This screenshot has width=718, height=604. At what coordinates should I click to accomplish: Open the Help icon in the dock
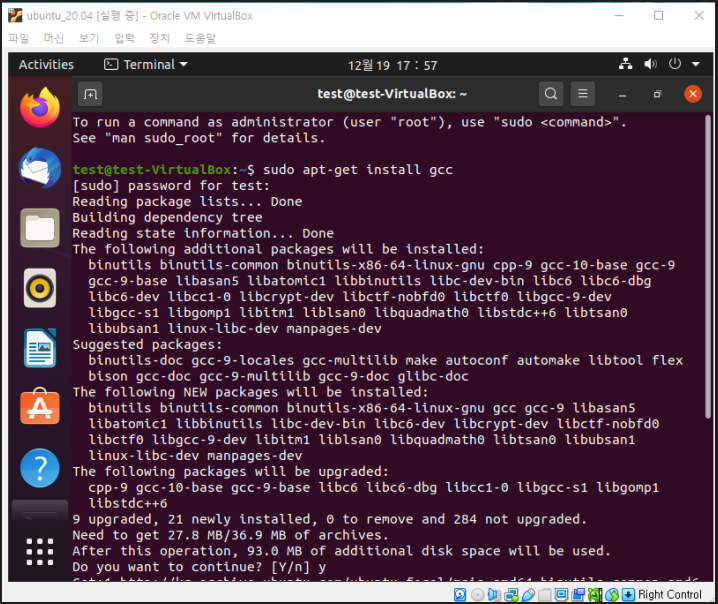[x=40, y=468]
